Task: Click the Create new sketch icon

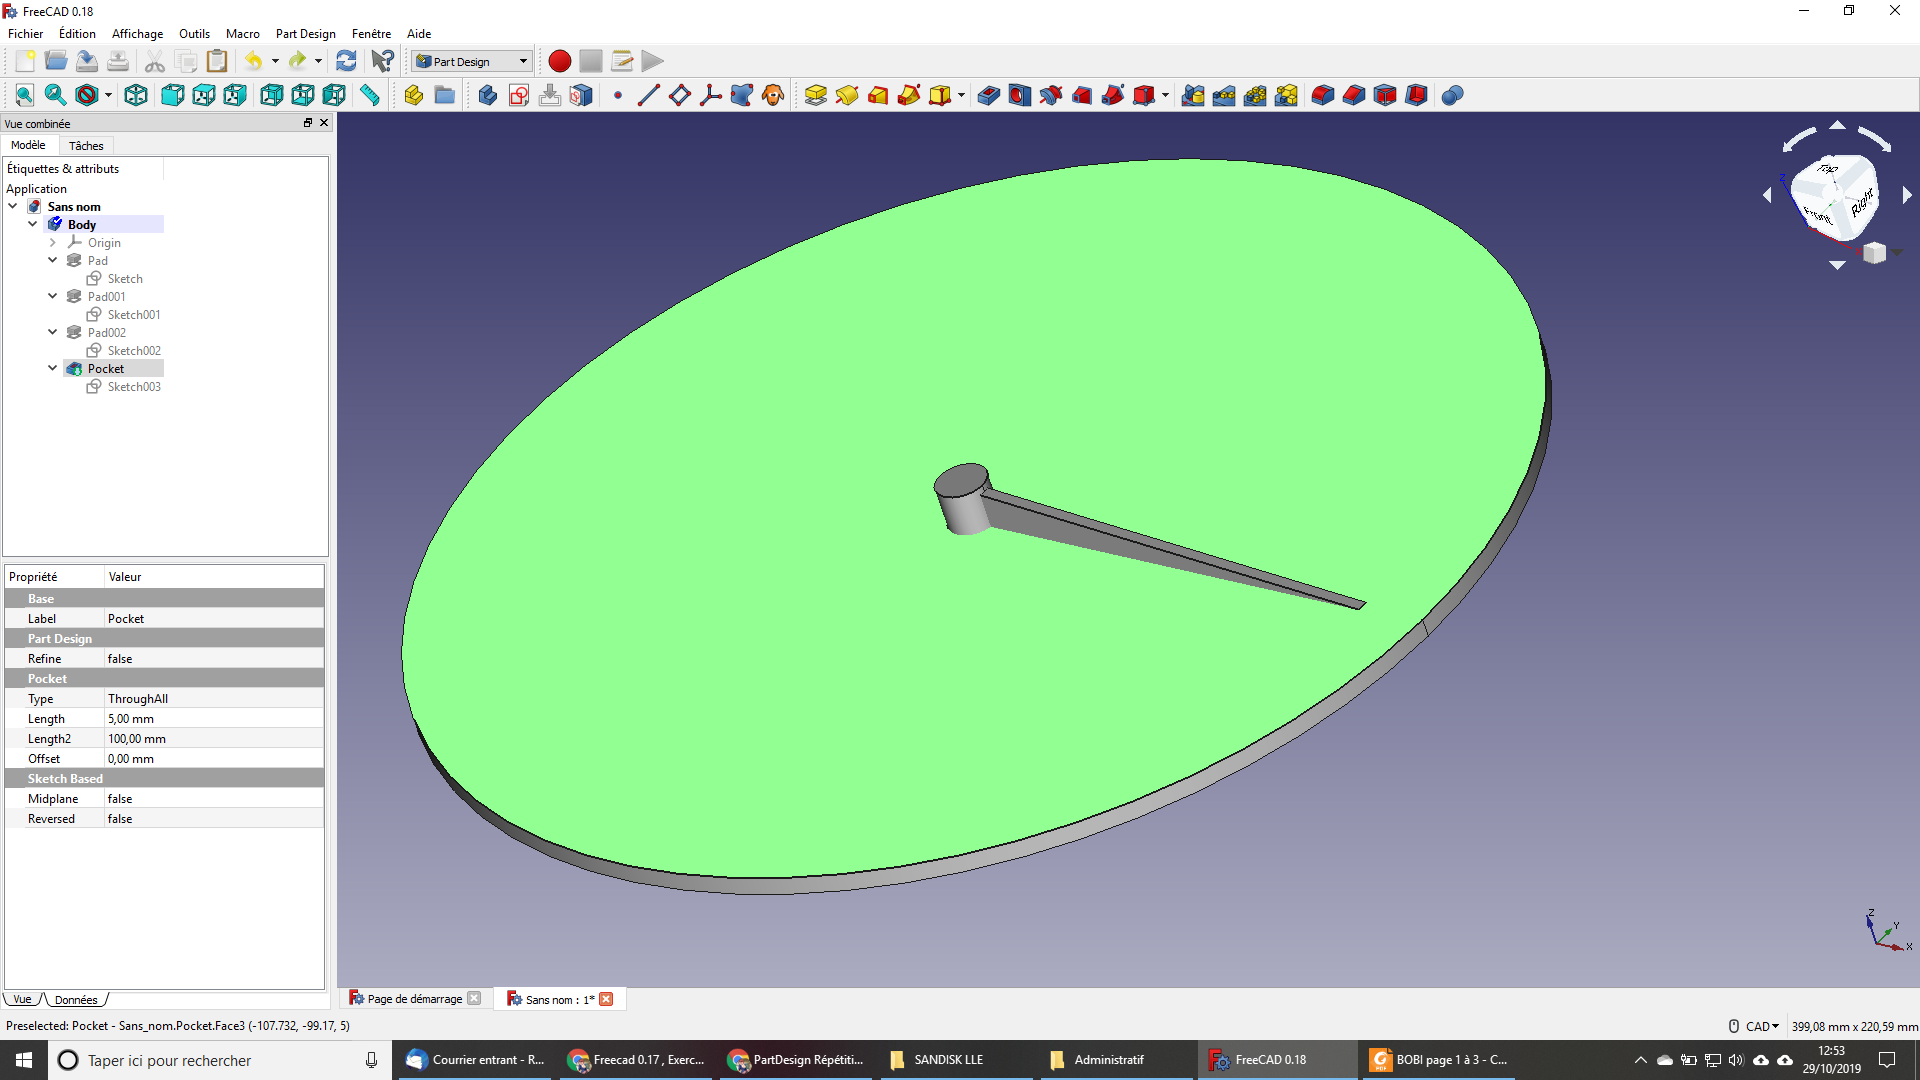Action: click(518, 95)
